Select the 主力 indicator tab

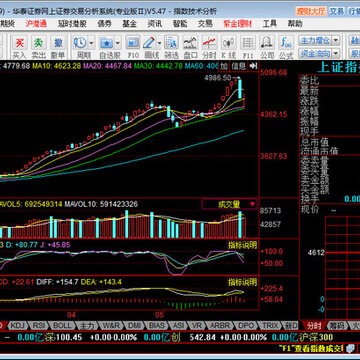[x=86, y=325]
